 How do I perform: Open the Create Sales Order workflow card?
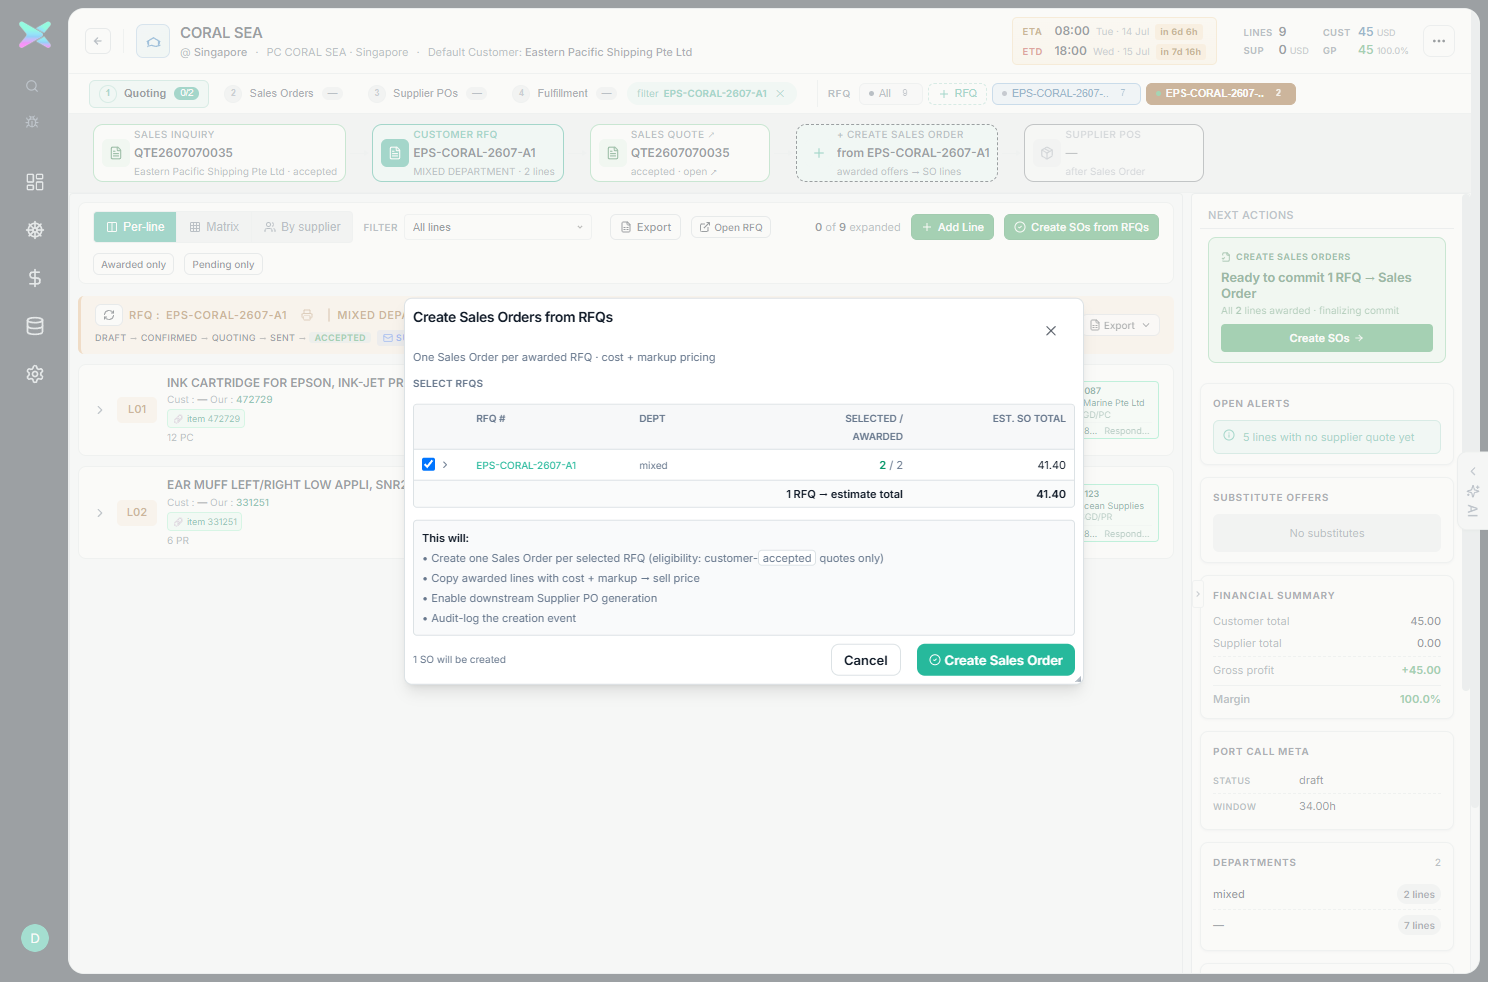pos(897,153)
